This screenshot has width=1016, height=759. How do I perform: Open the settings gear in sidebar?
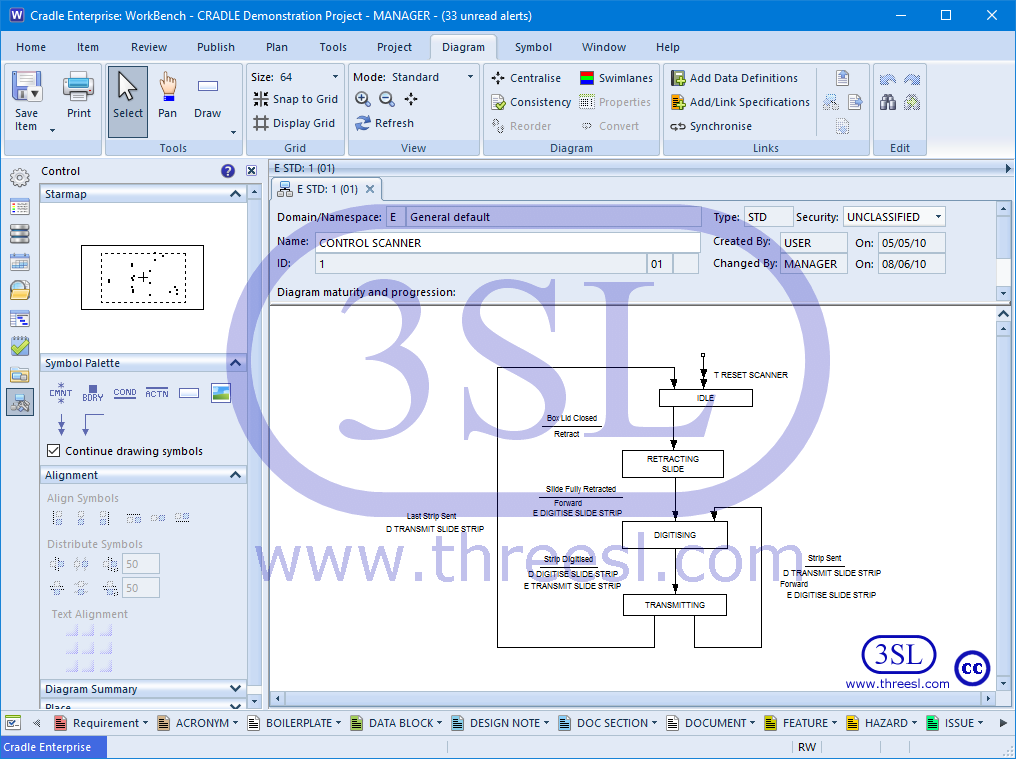tap(20, 177)
